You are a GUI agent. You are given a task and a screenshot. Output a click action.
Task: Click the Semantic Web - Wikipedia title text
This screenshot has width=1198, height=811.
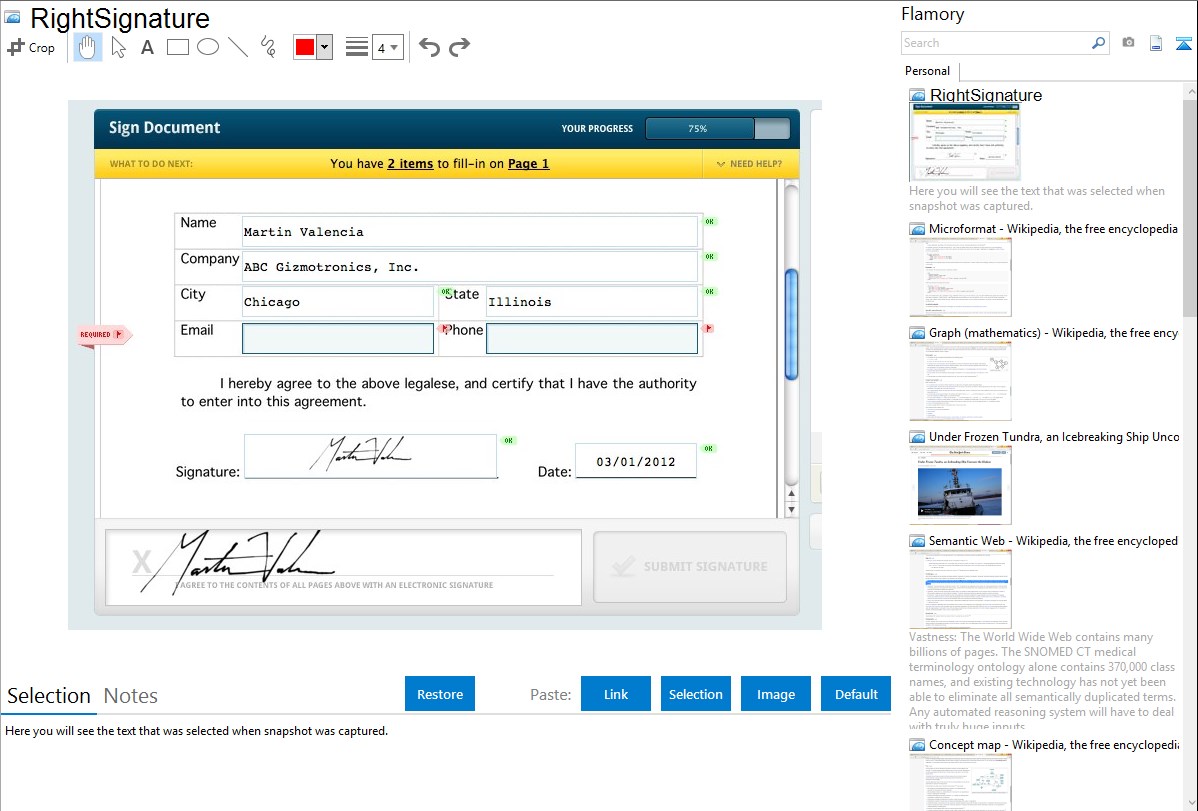(1053, 540)
